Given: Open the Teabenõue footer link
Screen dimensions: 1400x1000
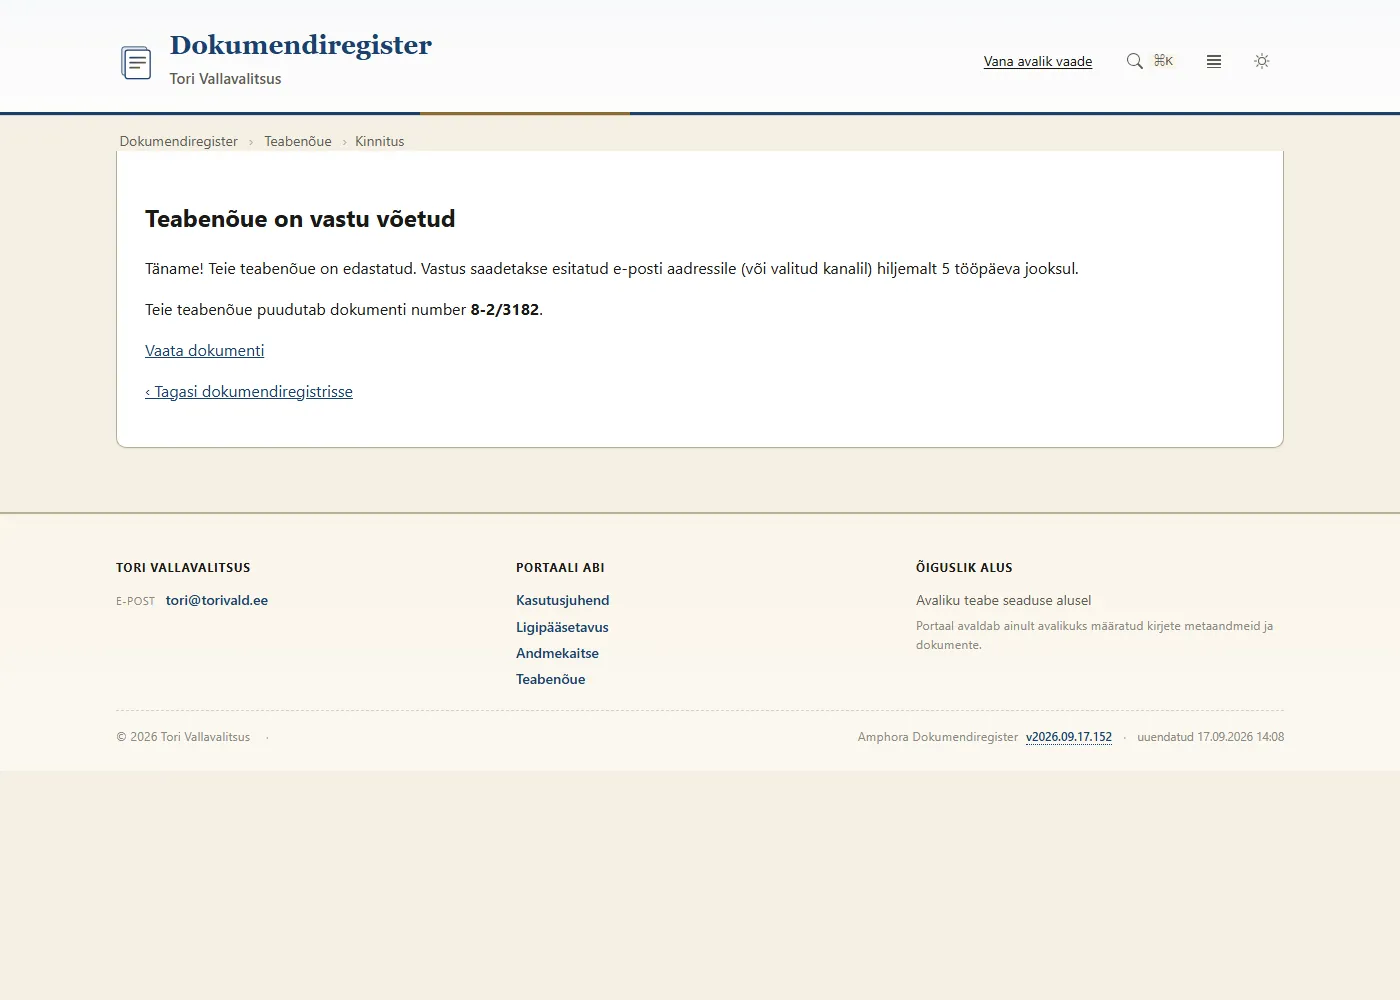Looking at the screenshot, I should pos(551,679).
